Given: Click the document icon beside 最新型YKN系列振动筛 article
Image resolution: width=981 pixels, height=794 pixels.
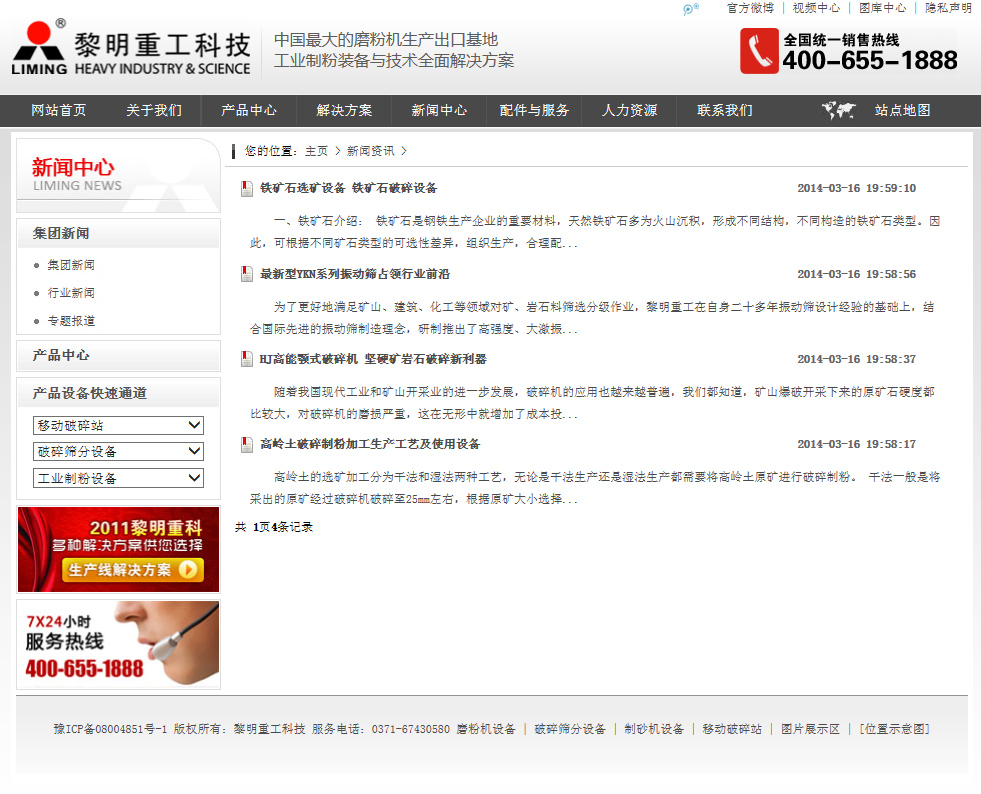Looking at the screenshot, I should (x=246, y=275).
